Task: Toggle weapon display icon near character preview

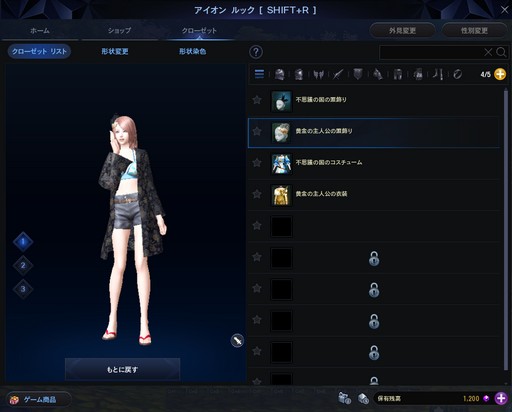Action: 237,340
